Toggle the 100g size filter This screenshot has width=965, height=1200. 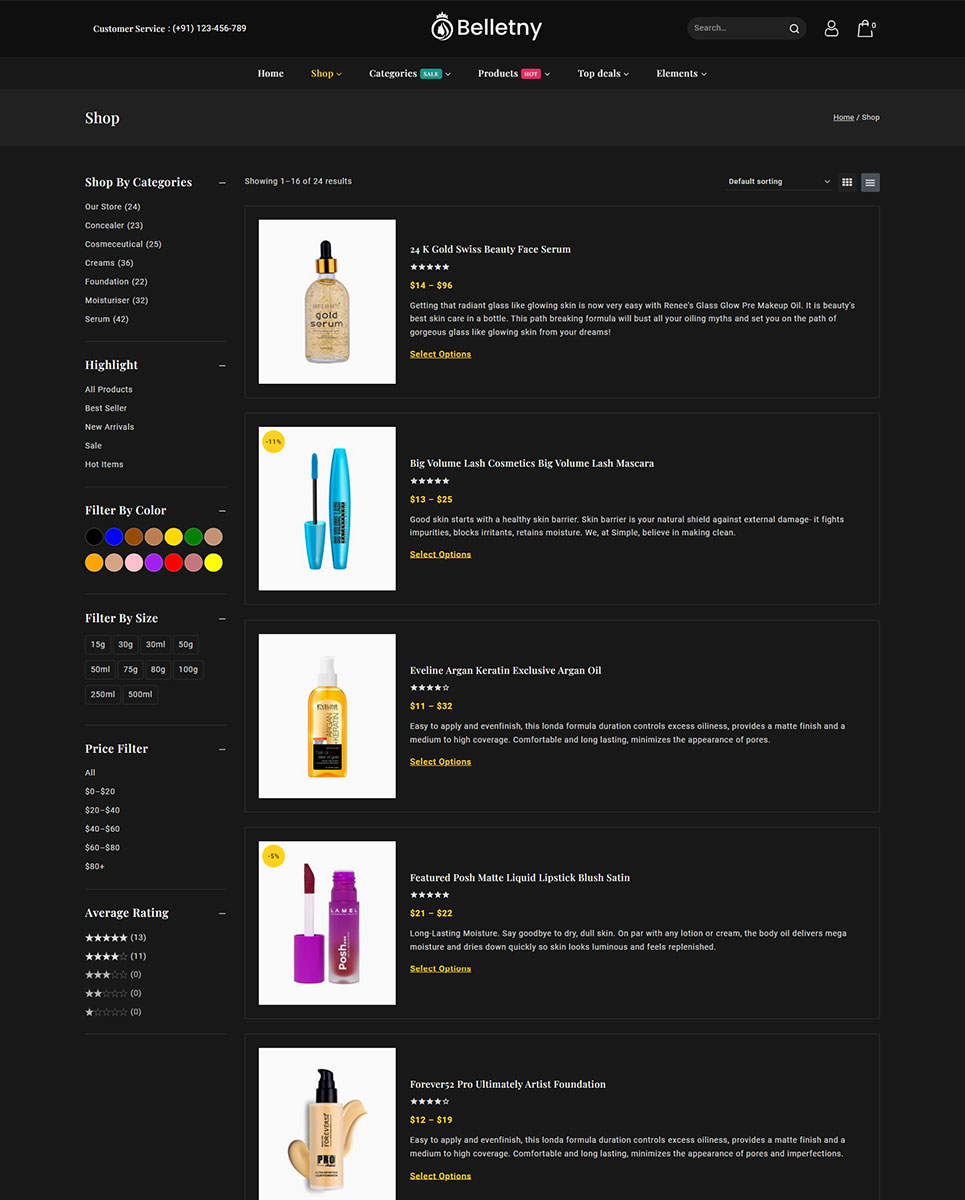click(x=188, y=669)
